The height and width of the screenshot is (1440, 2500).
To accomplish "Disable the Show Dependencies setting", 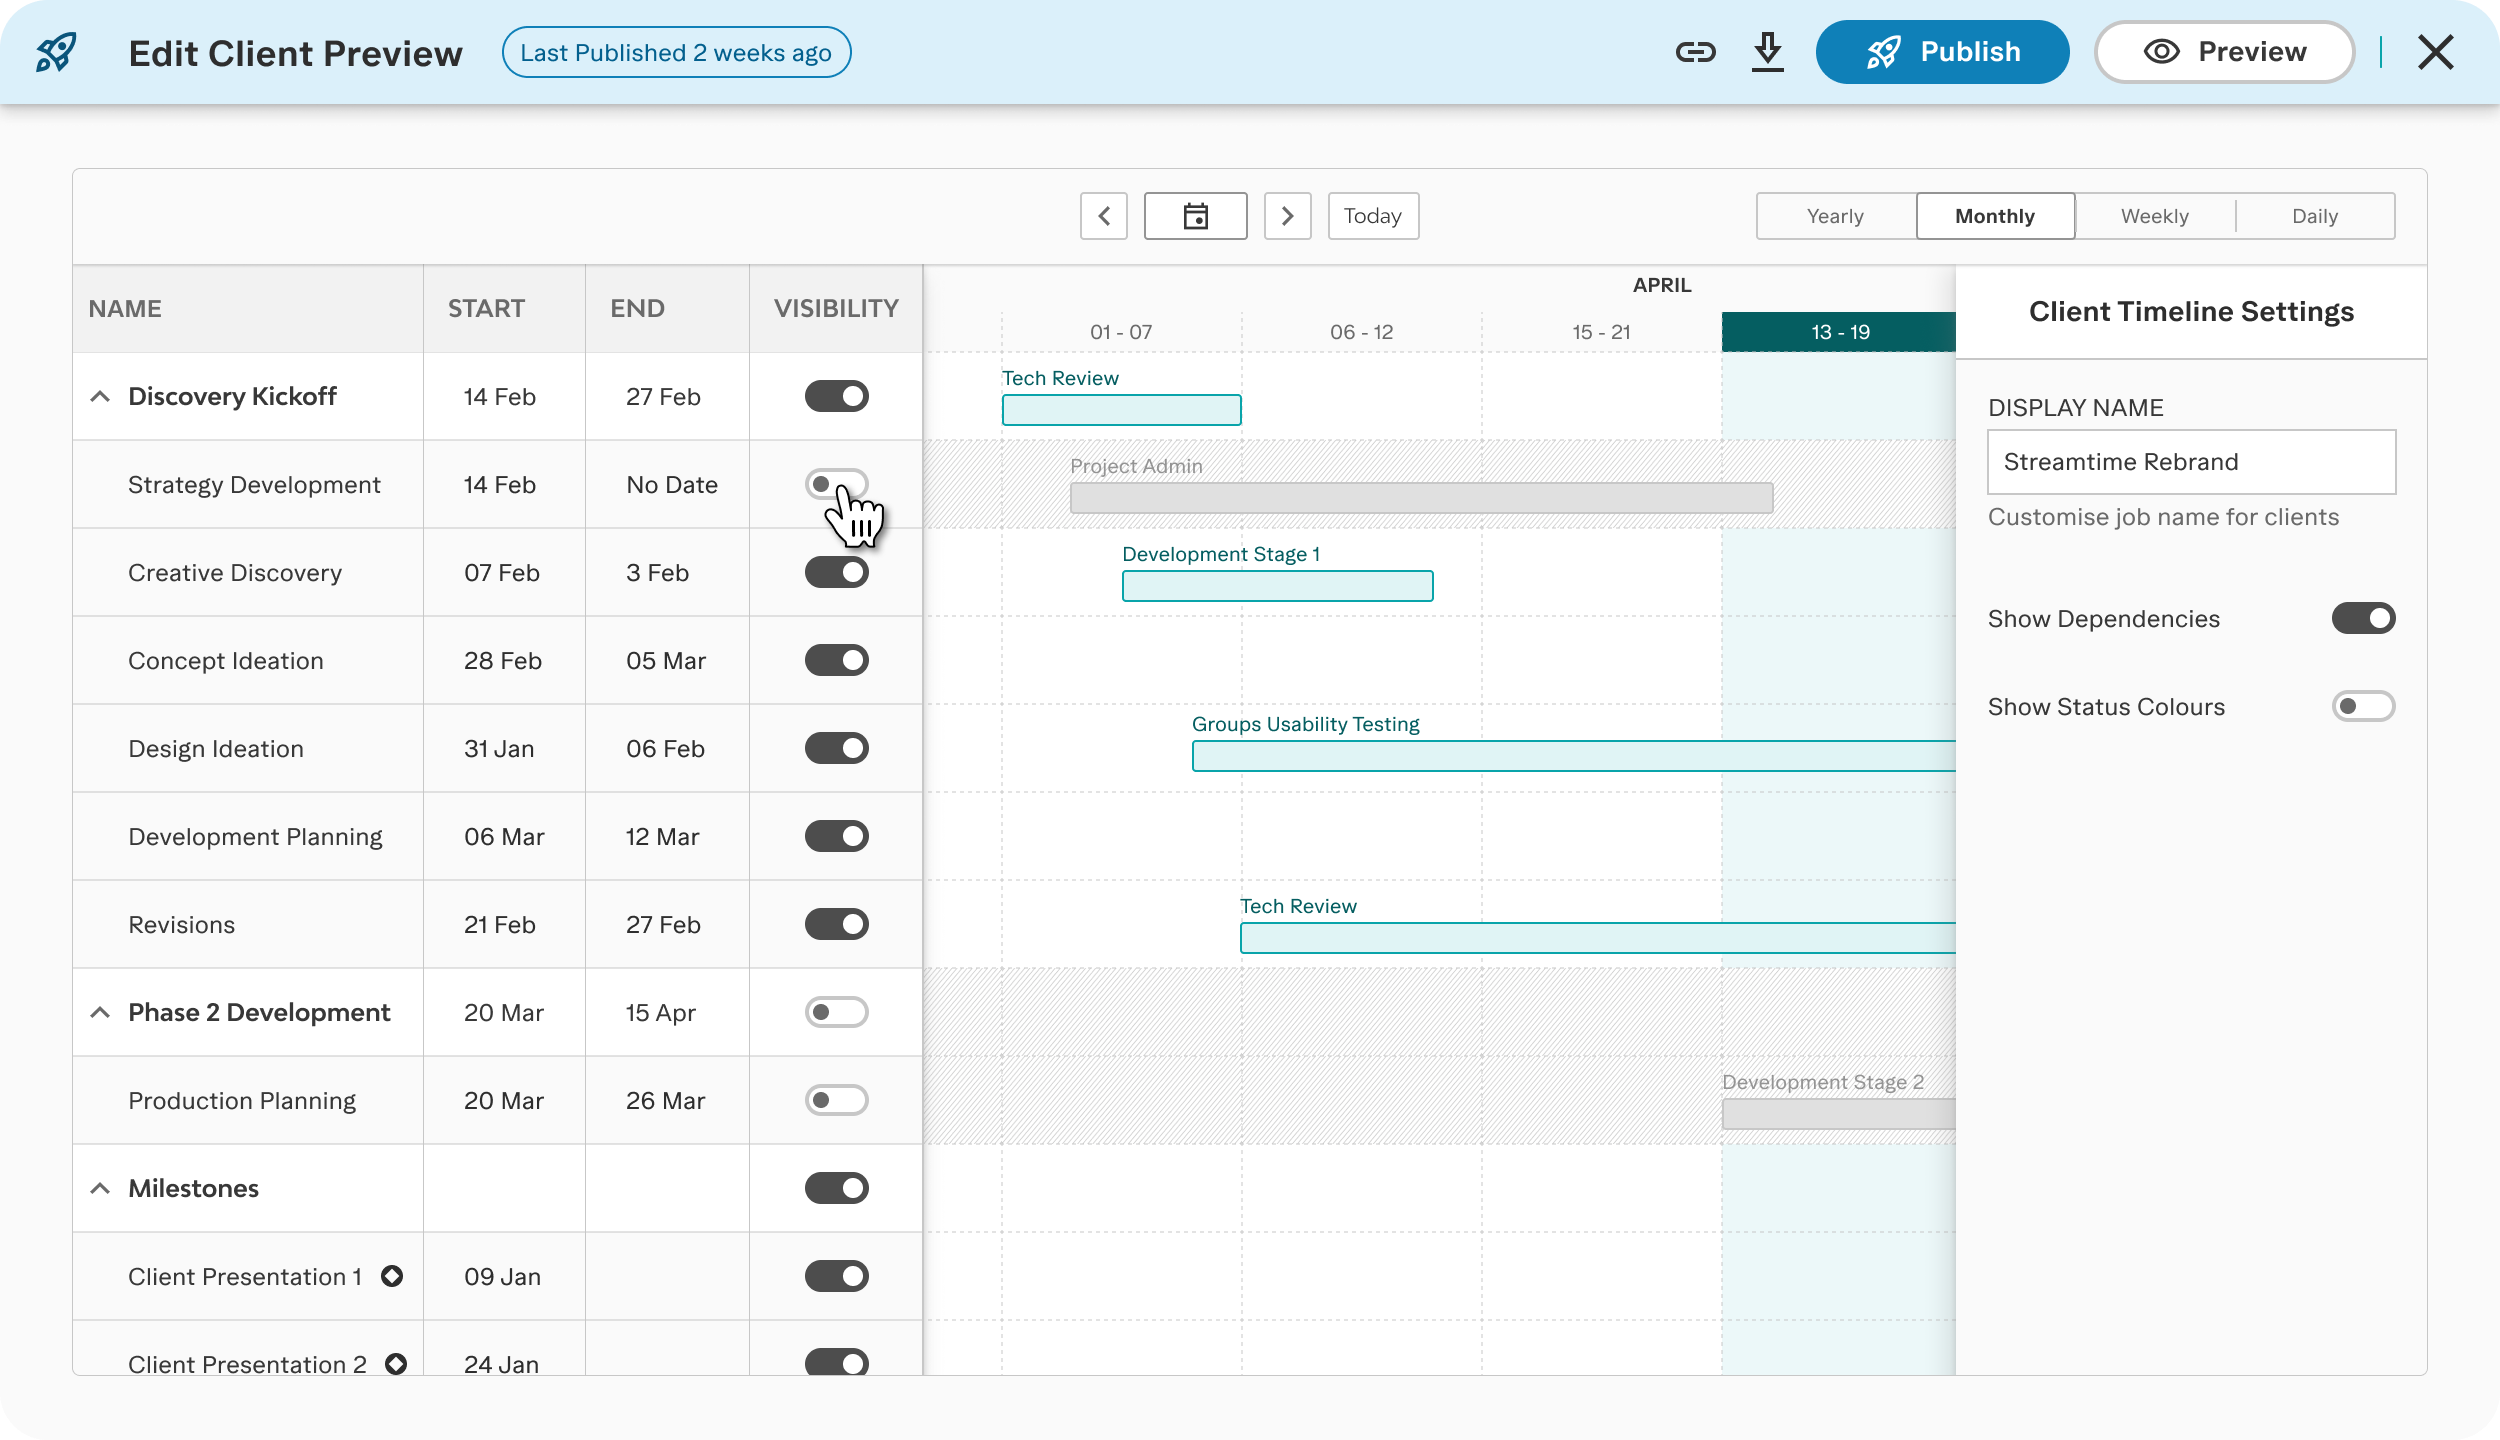I will [x=2365, y=618].
